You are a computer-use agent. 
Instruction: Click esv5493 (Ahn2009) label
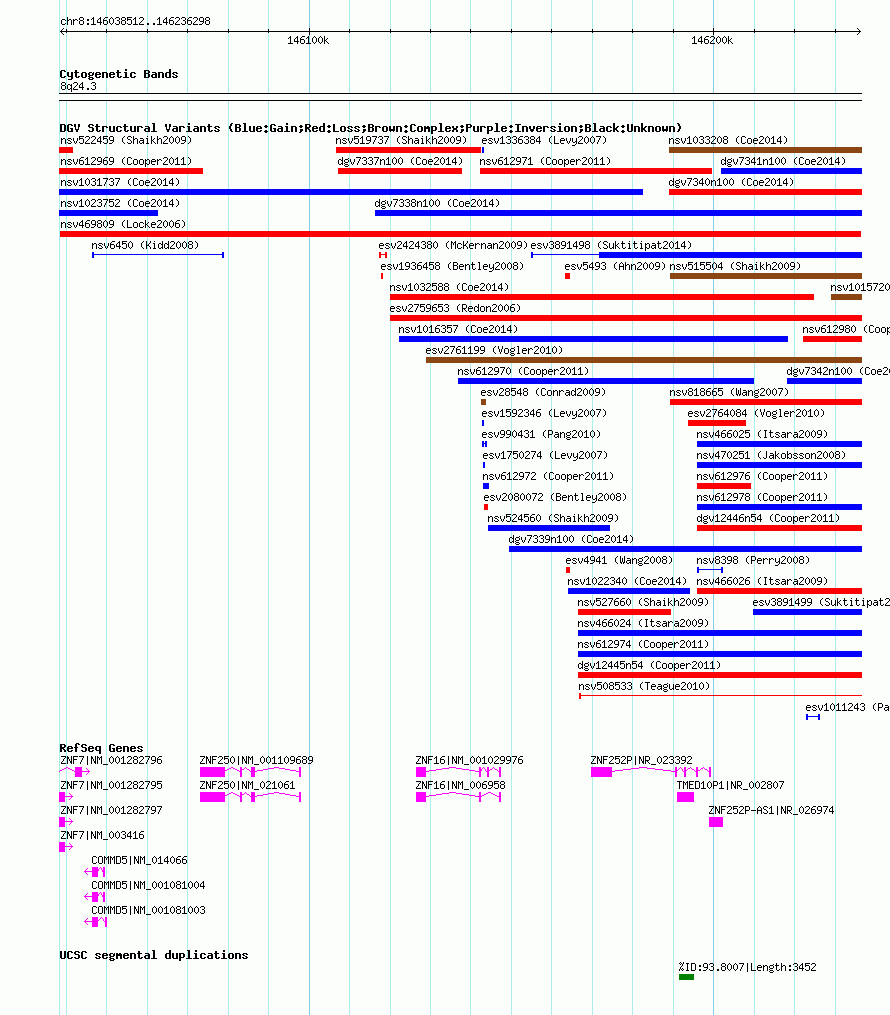(x=615, y=267)
